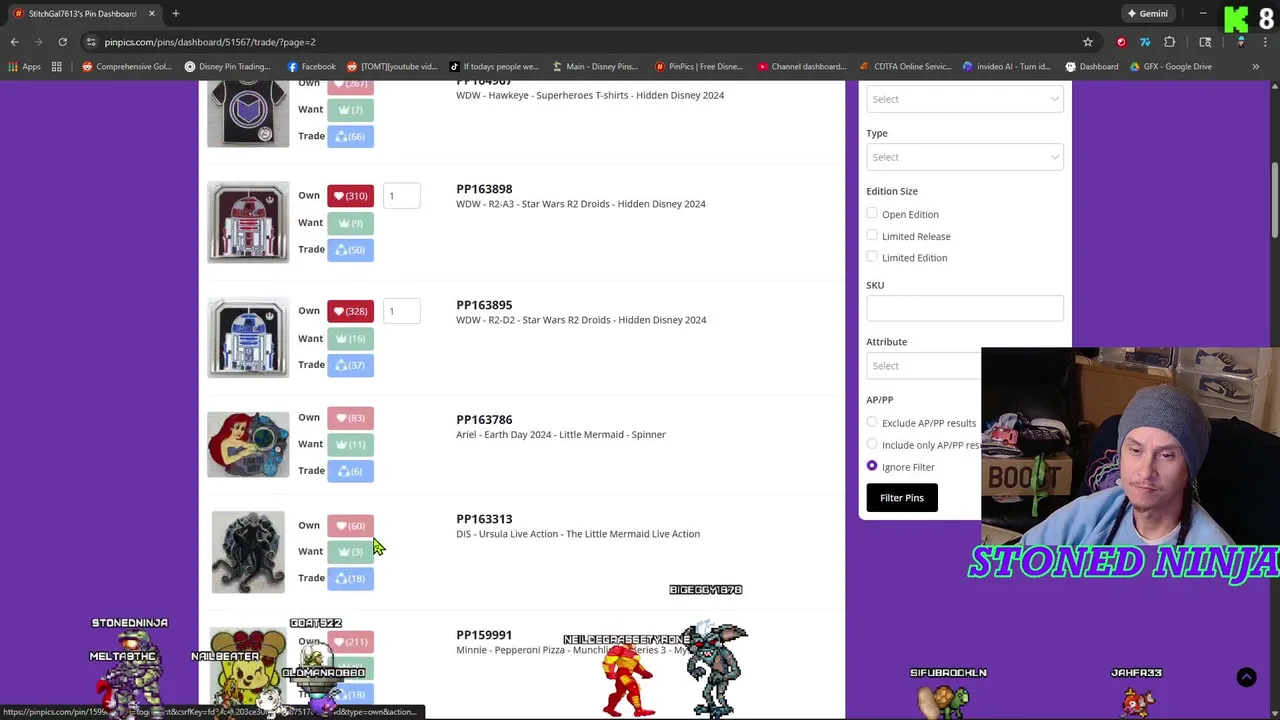Open the GFX - Google Drive bookmark
Image resolution: width=1280 pixels, height=720 pixels.
click(1170, 67)
